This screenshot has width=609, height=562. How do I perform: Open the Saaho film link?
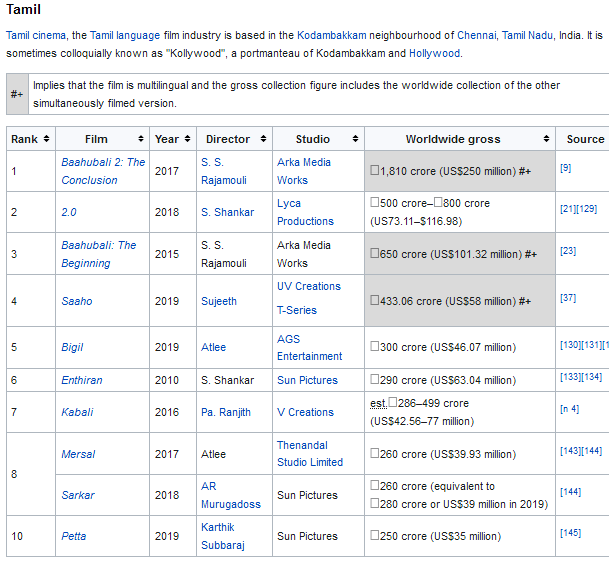tap(76, 301)
